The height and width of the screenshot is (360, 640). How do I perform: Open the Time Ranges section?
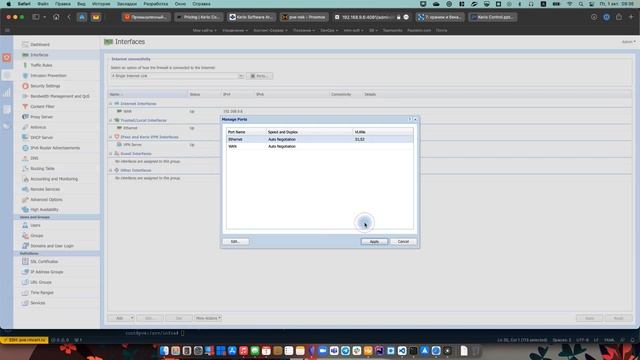42,293
